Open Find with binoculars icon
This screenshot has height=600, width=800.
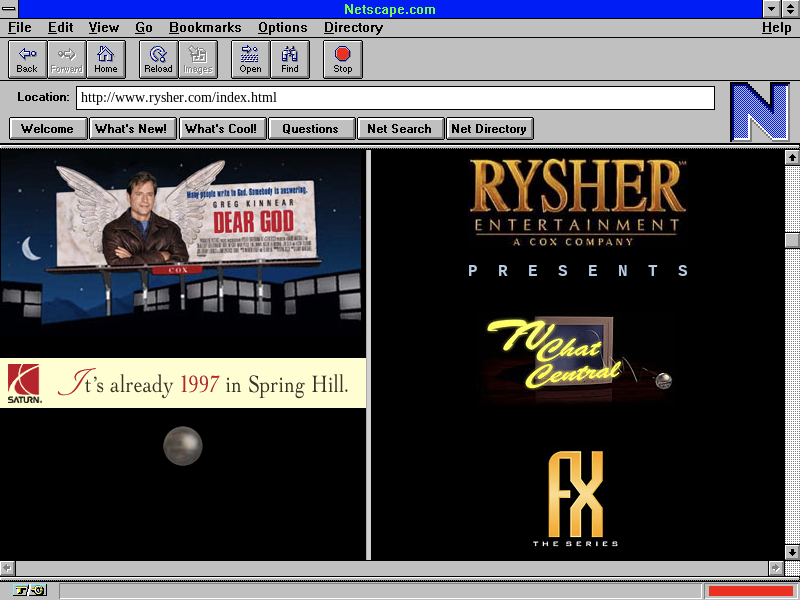point(290,59)
